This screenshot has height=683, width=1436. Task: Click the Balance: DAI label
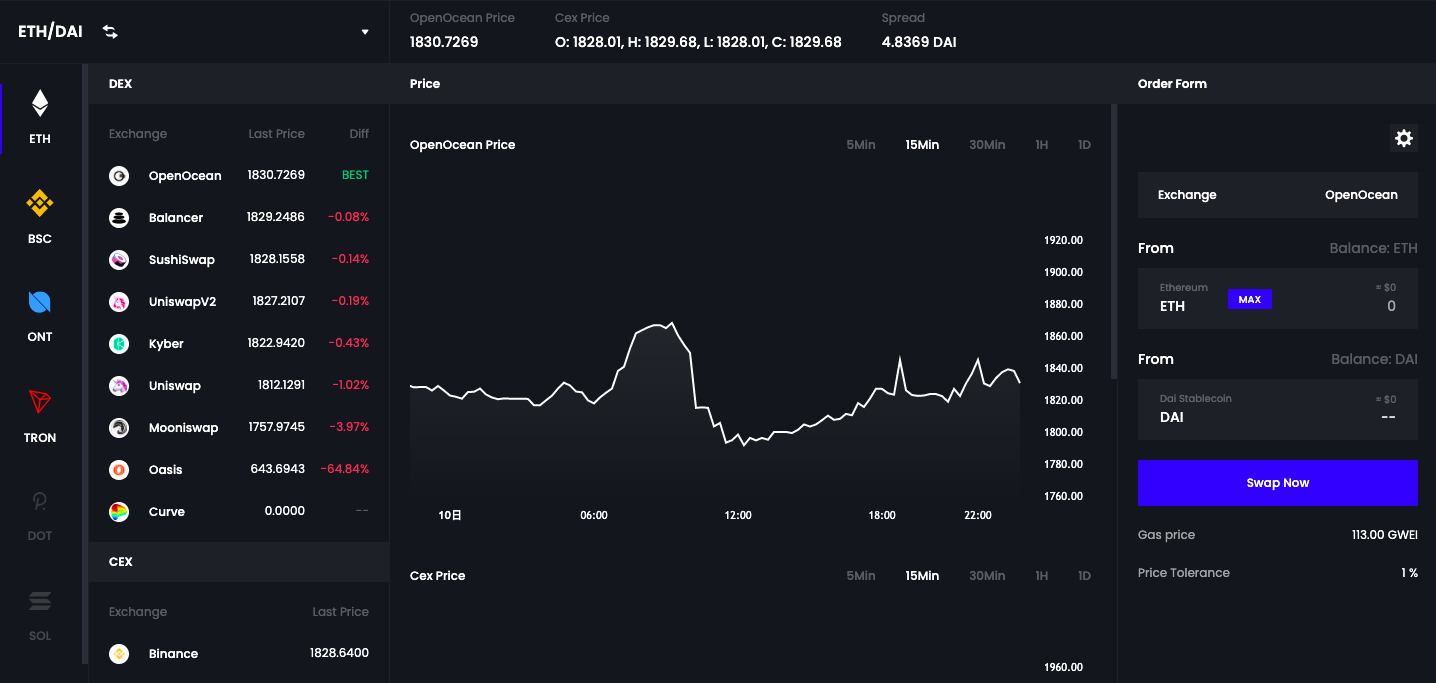[x=1374, y=359]
